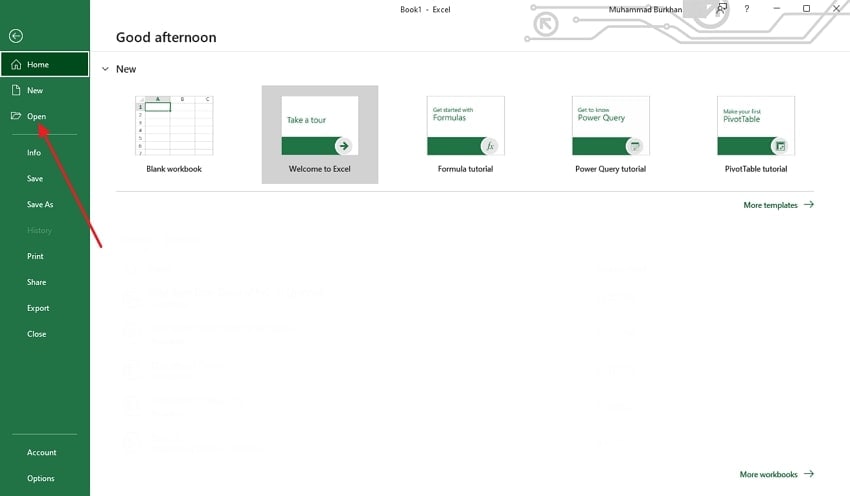Select Close in the sidebar
850x496 pixels.
(x=36, y=334)
